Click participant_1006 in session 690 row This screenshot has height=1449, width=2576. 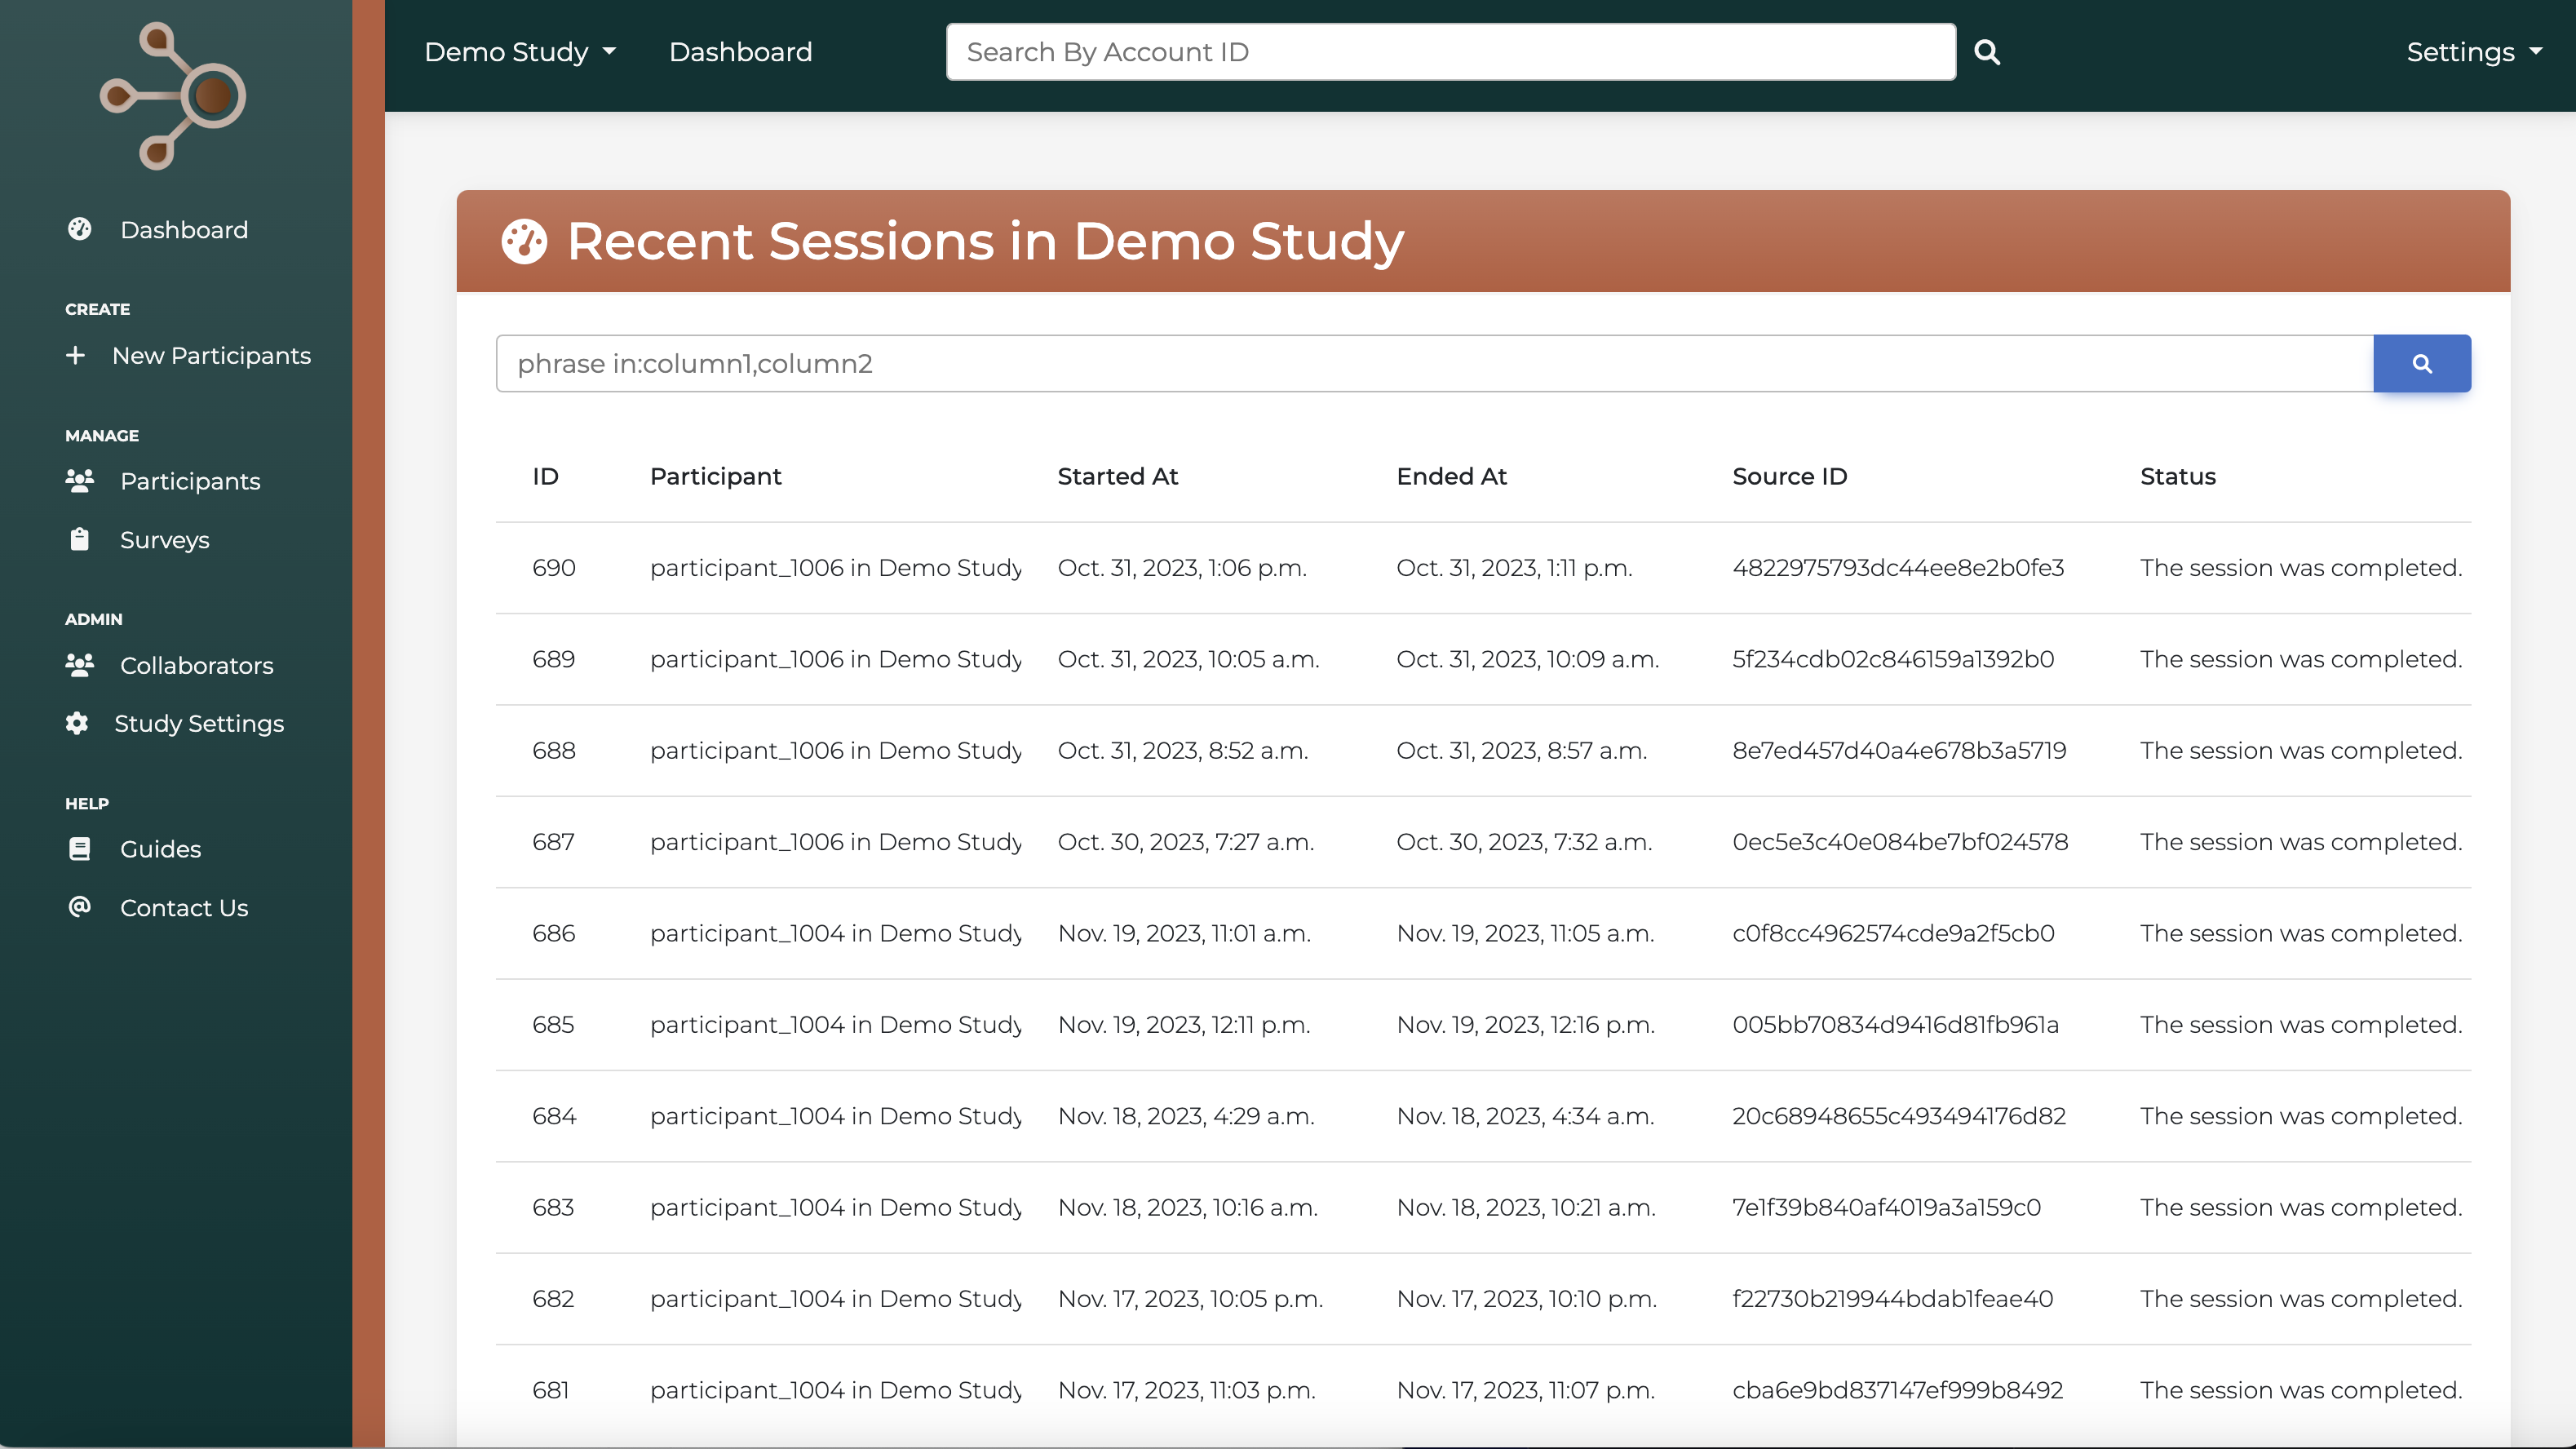click(836, 567)
